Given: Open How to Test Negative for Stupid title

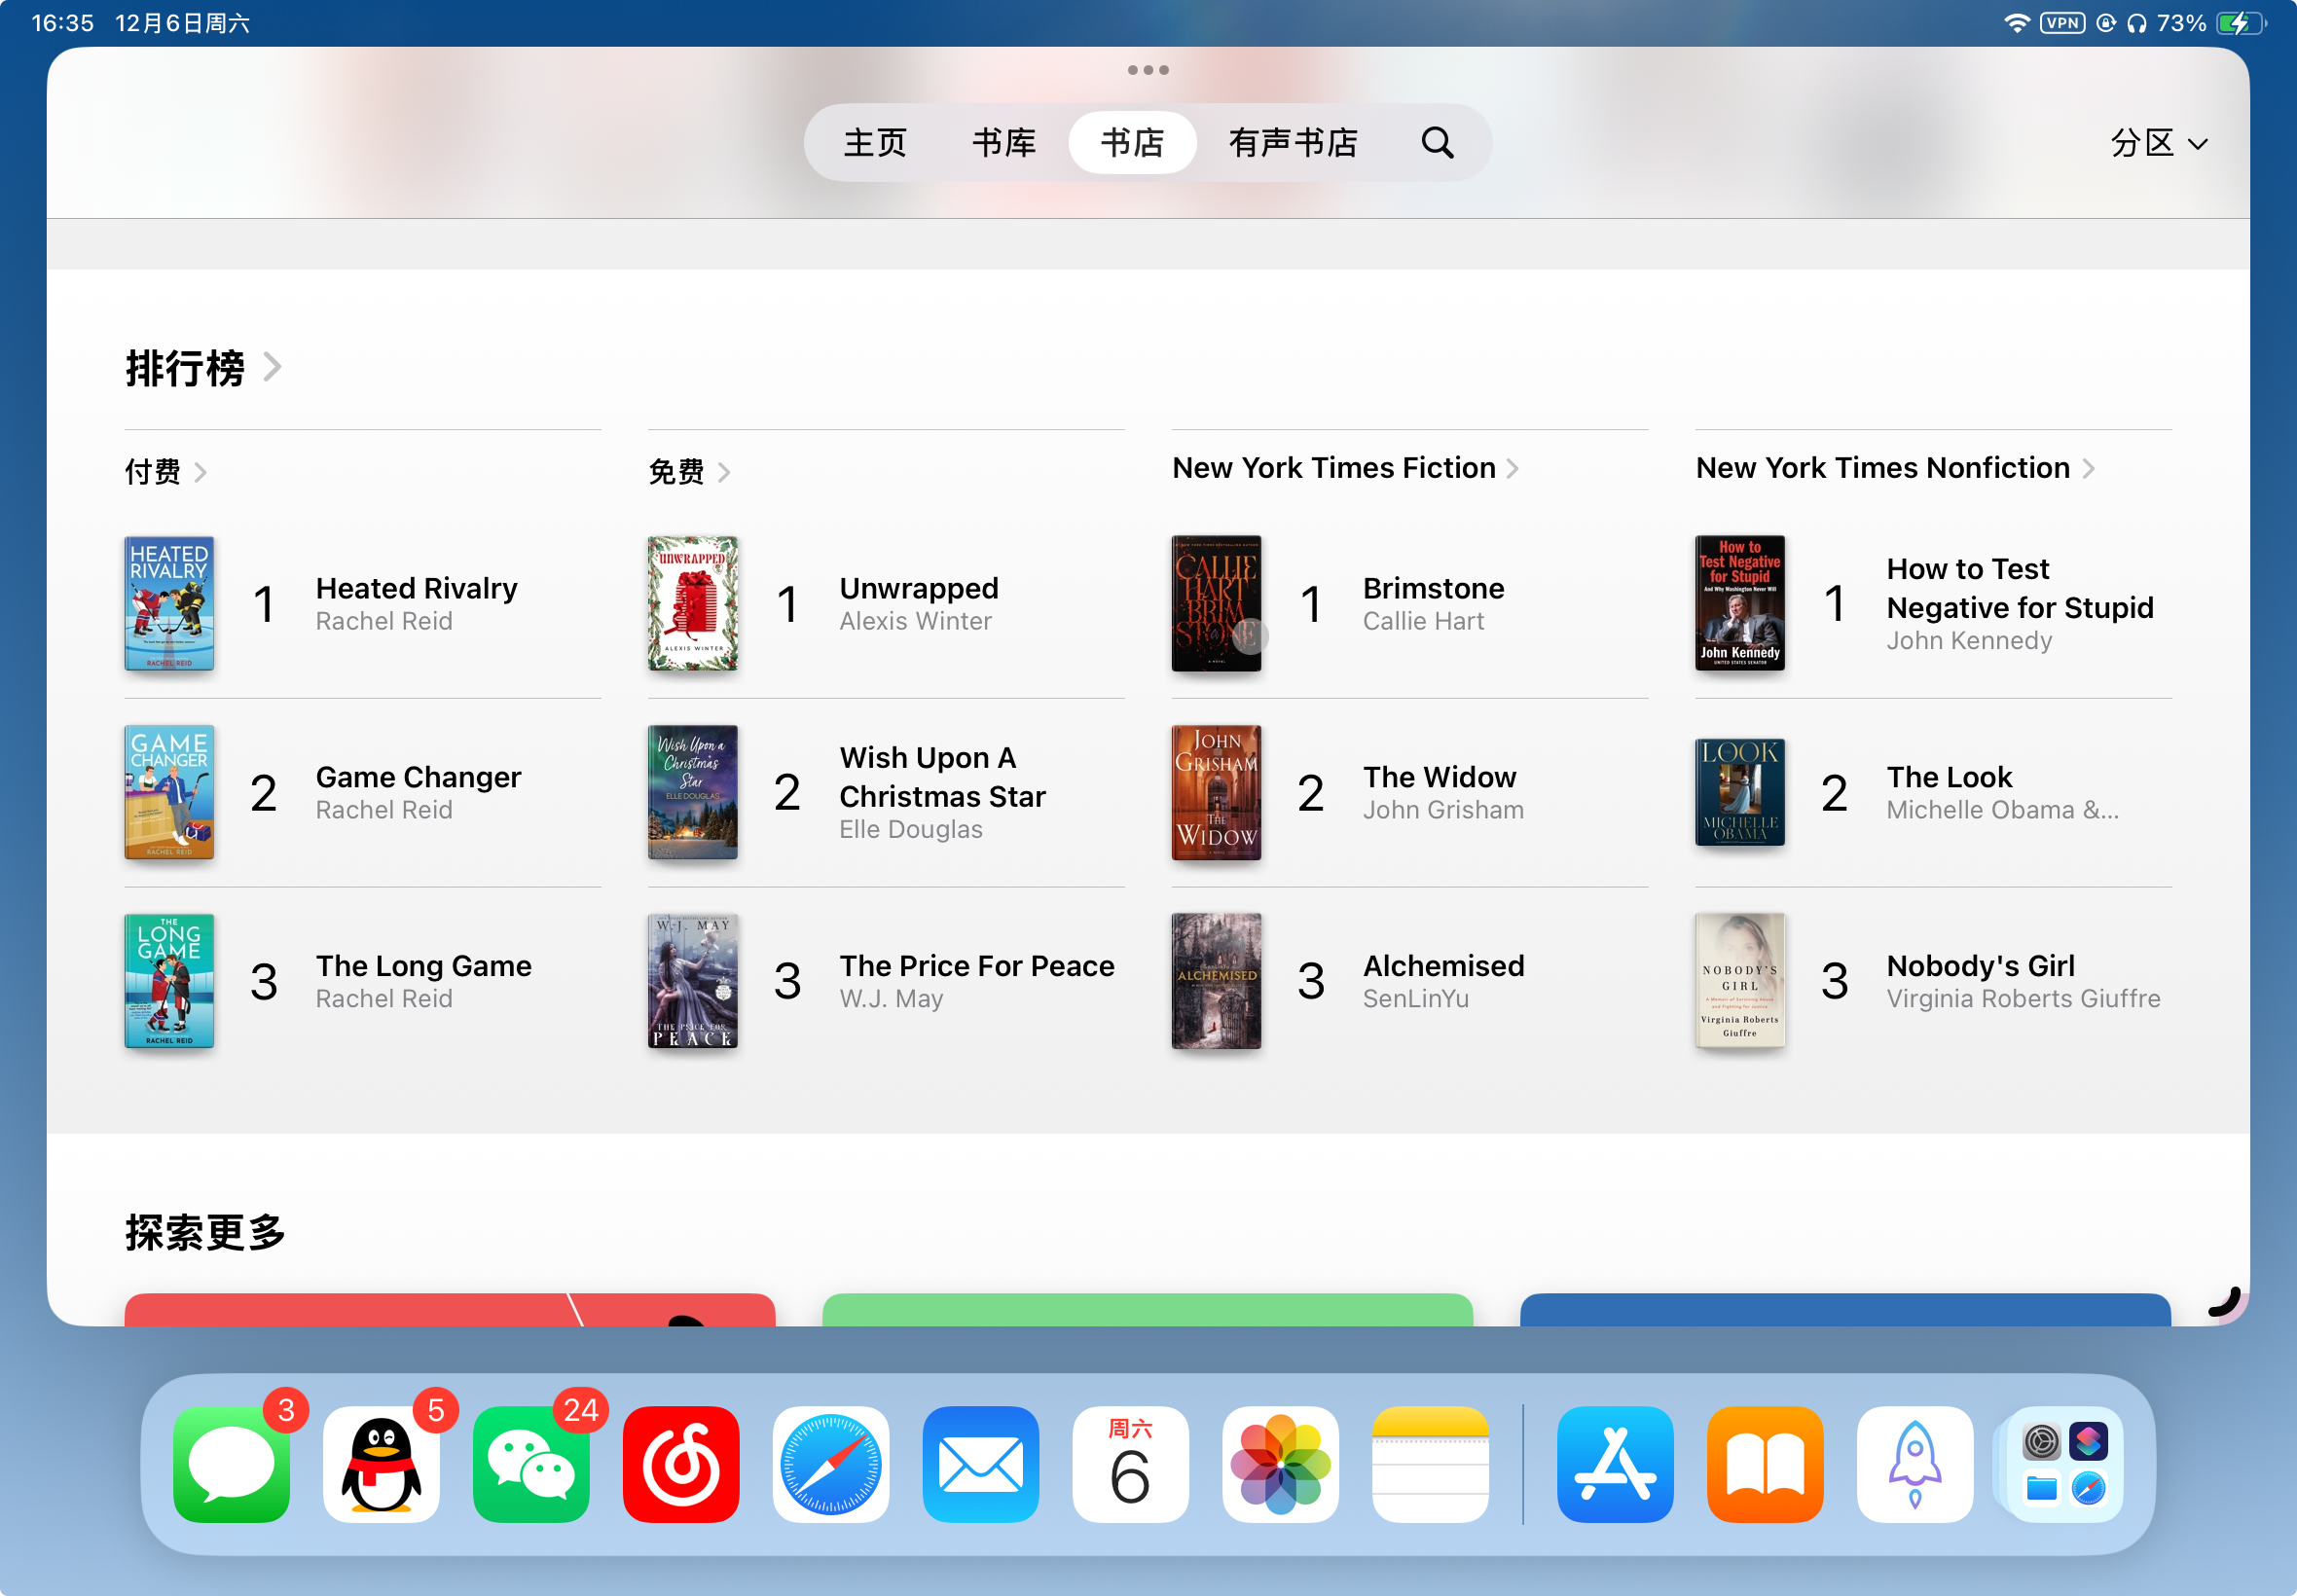Looking at the screenshot, I should click(2020, 588).
